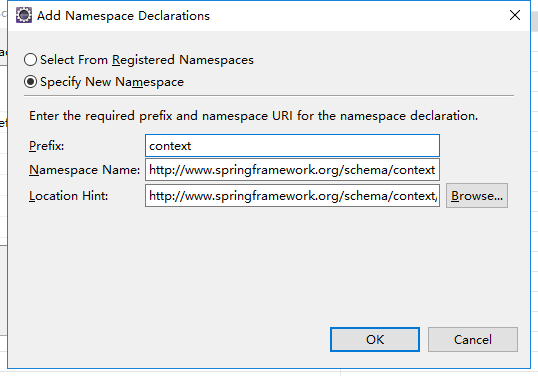Click the Eclipse gear icon in title bar
Image resolution: width=538 pixels, height=376 pixels.
tap(24, 15)
